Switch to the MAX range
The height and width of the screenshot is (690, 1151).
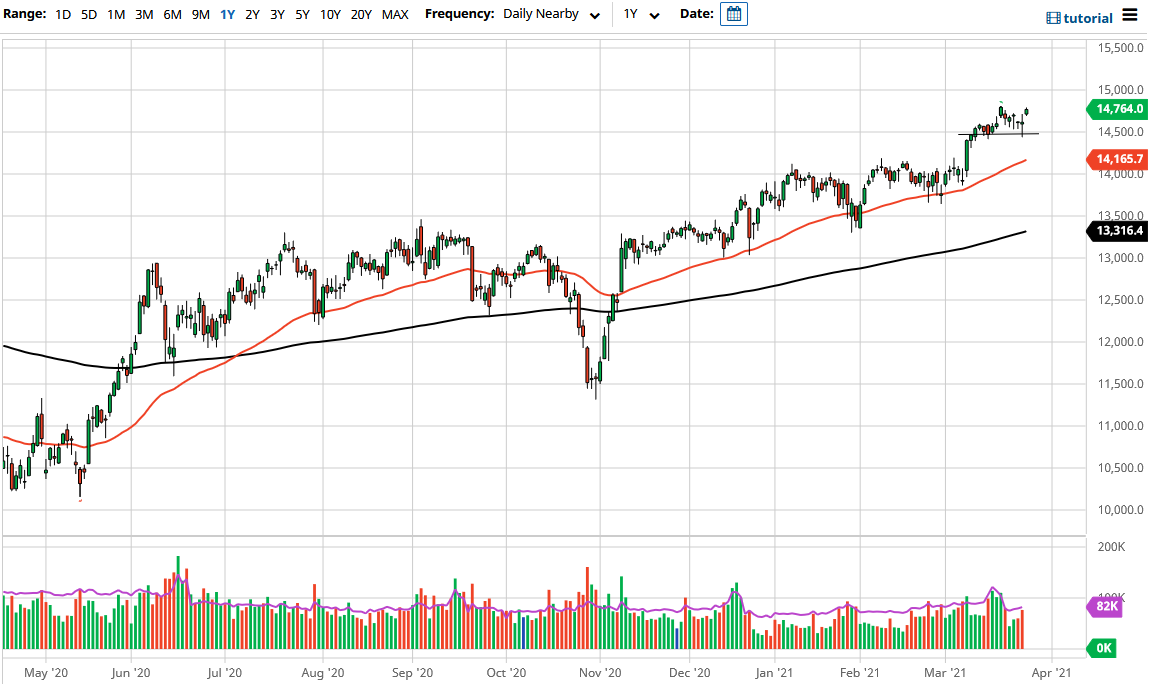[395, 15]
